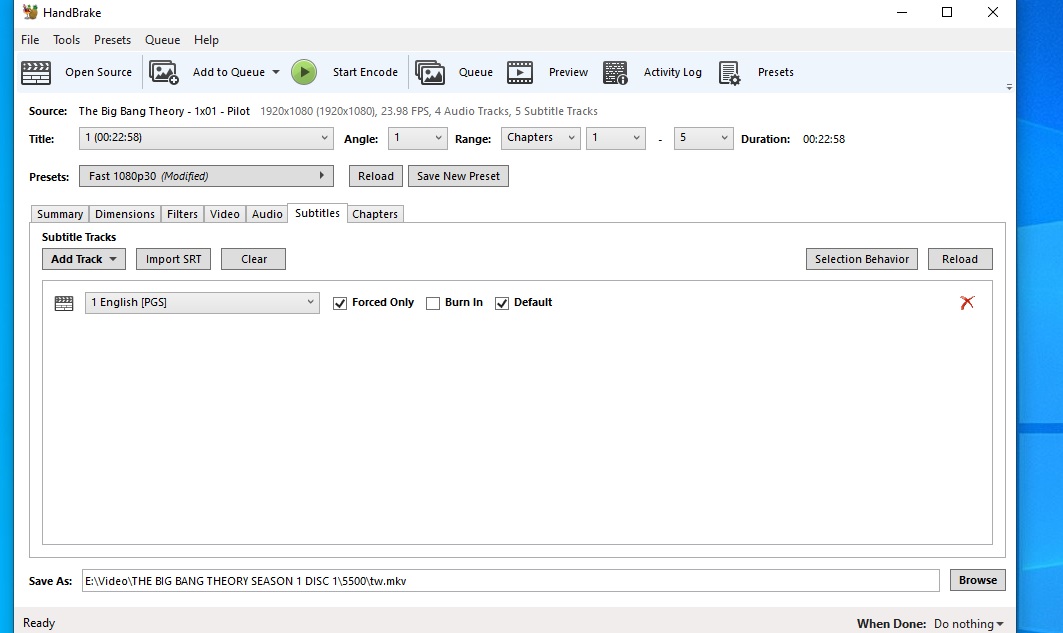This screenshot has width=1063, height=633.
Task: Switch to the Chapters tab
Action: point(375,214)
